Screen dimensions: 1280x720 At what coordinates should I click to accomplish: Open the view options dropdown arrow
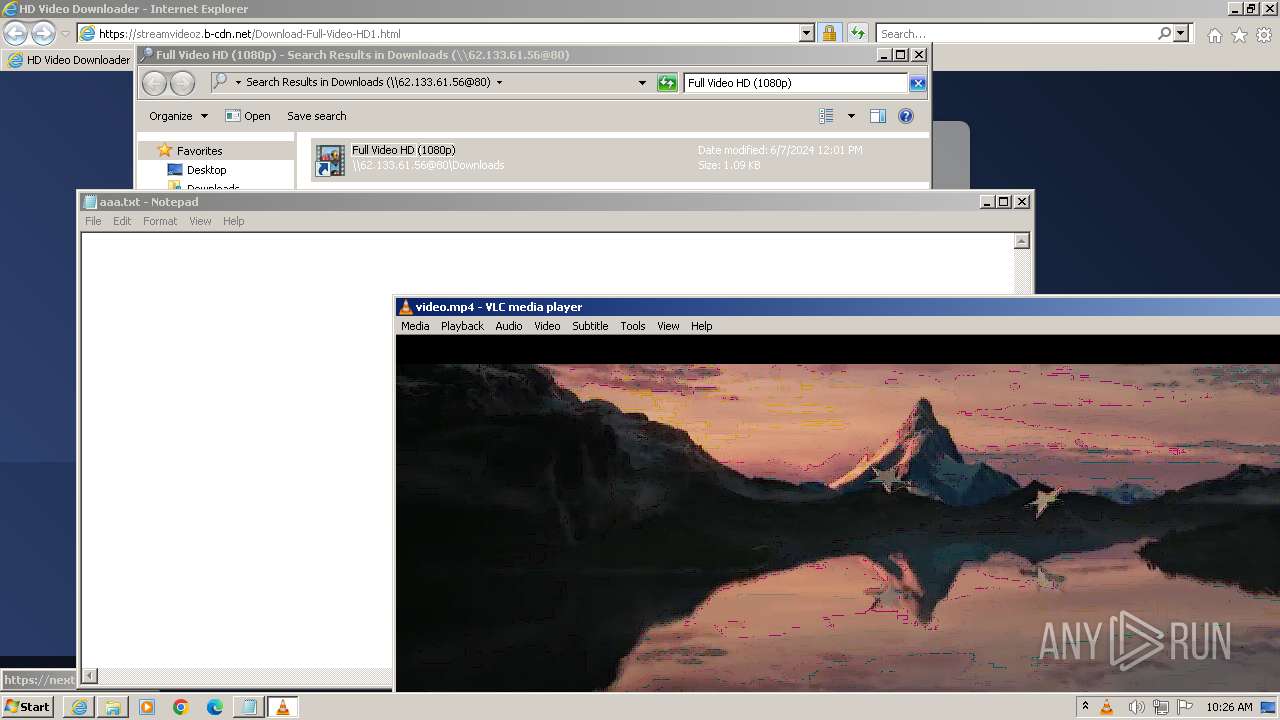tap(851, 116)
